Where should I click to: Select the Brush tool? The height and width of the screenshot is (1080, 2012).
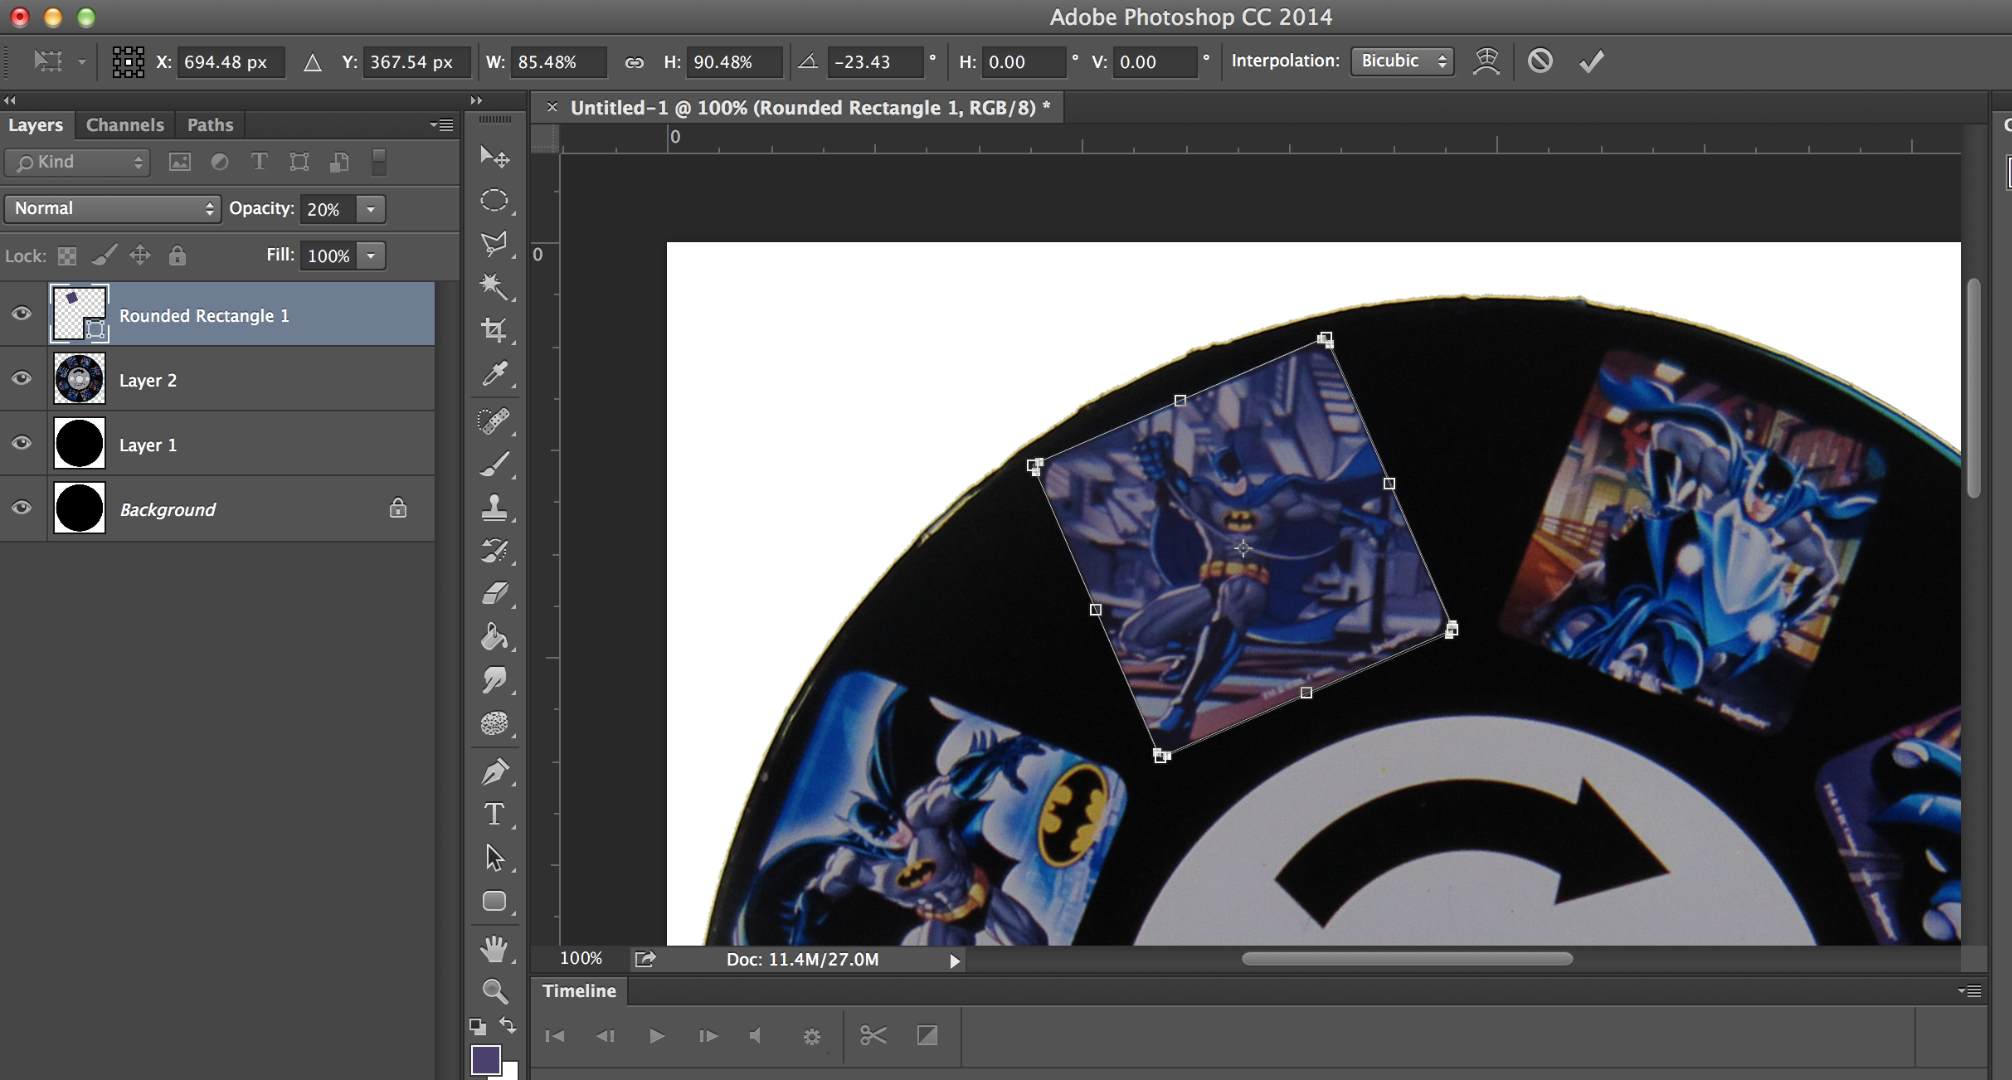[x=493, y=463]
